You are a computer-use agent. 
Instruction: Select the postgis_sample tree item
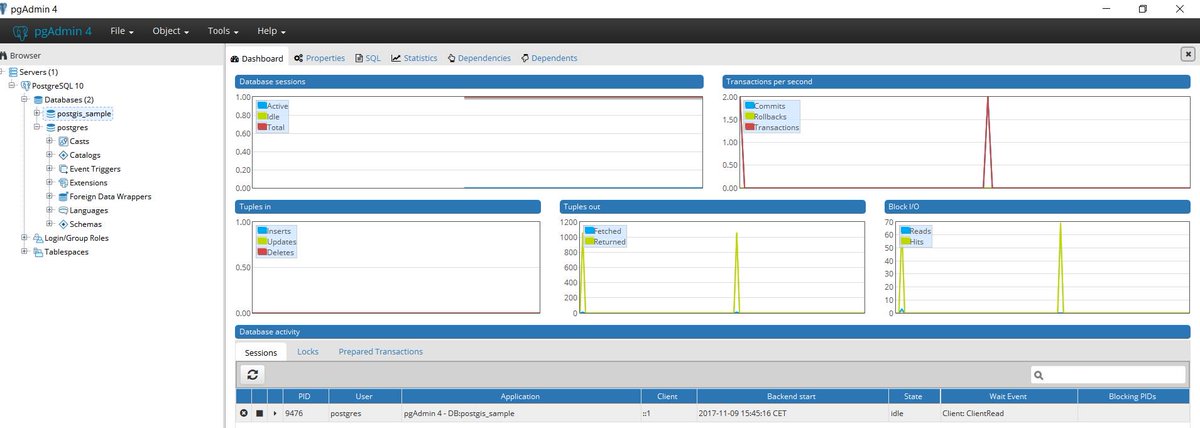[x=84, y=114]
